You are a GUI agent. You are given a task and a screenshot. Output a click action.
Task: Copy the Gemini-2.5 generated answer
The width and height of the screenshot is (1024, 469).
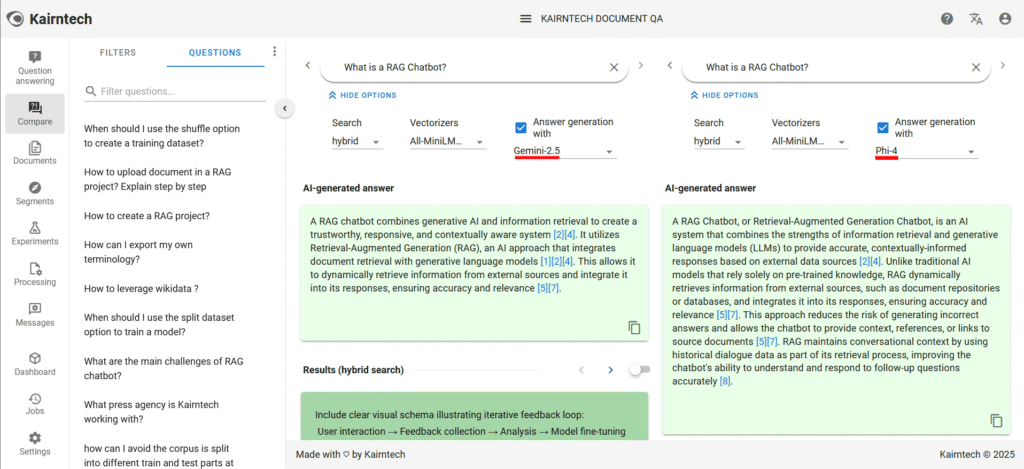pos(634,327)
